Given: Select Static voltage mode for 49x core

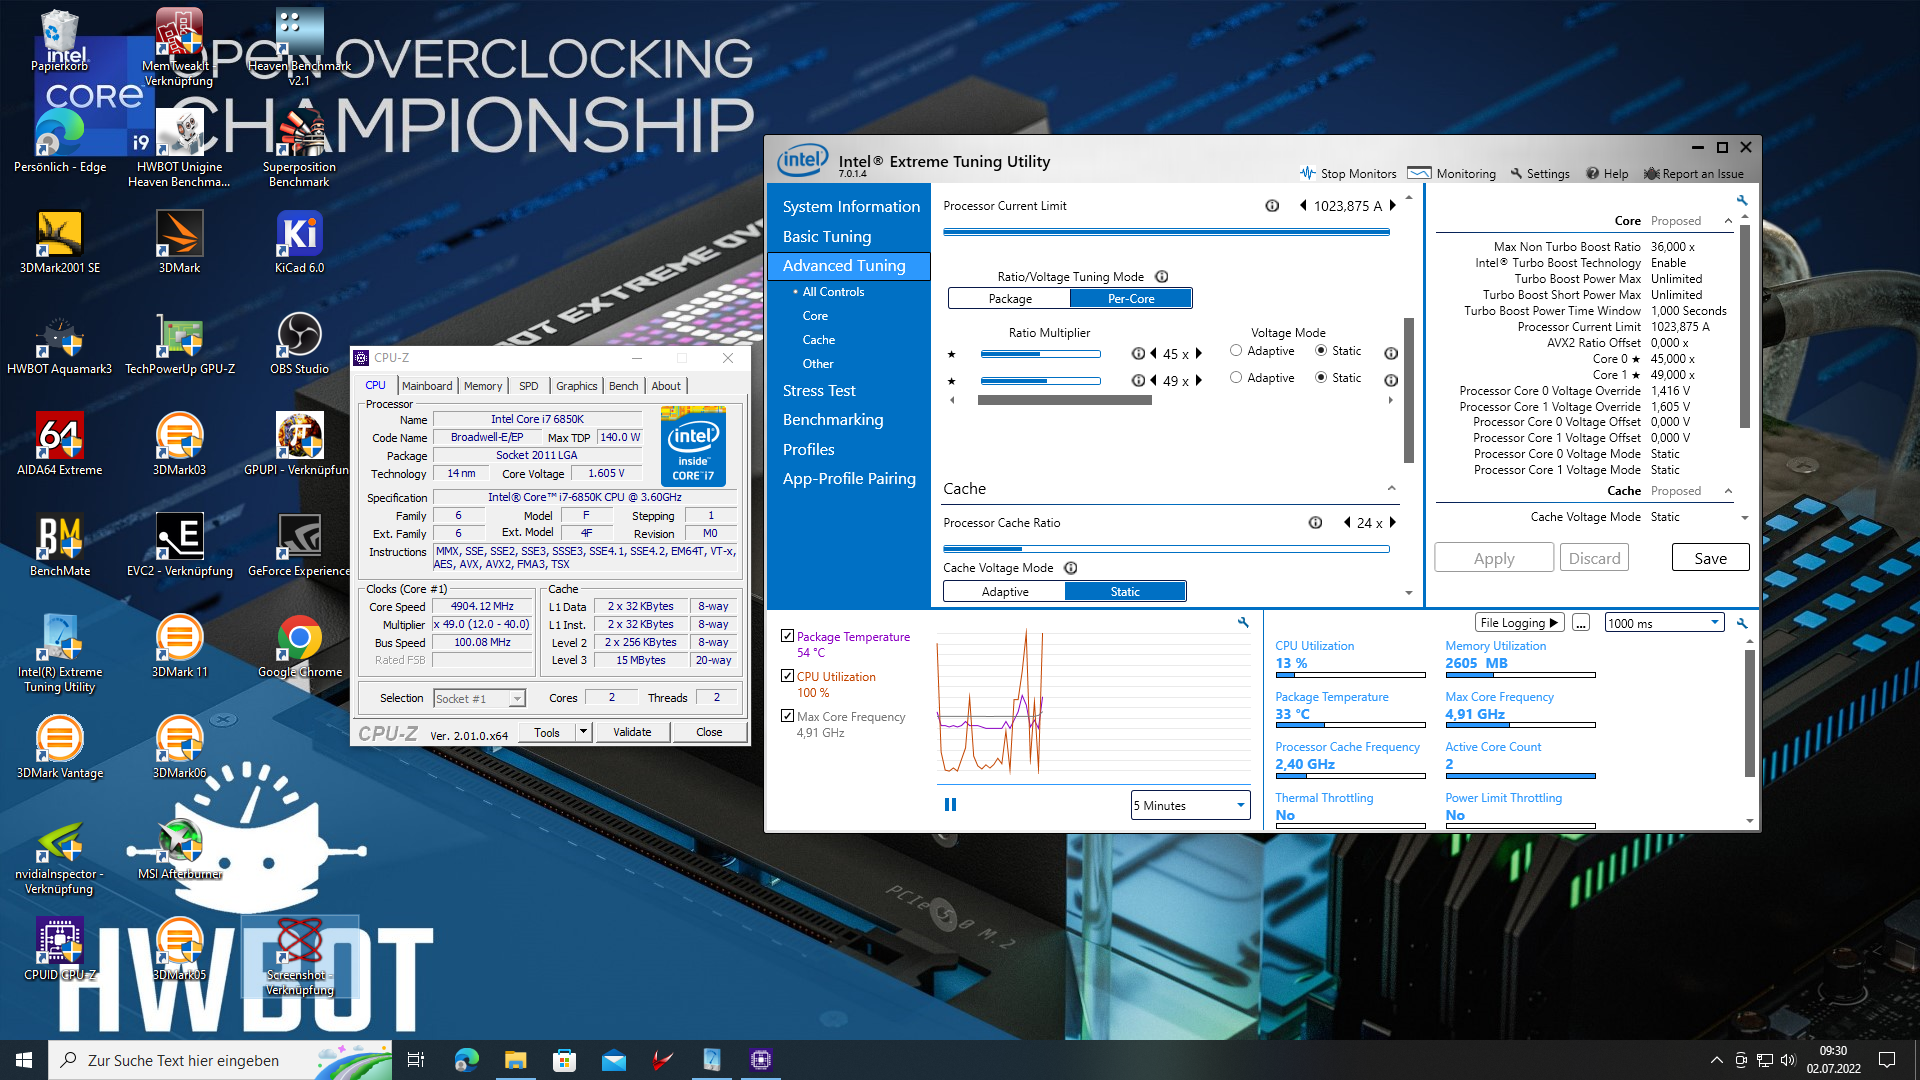Looking at the screenshot, I should (1321, 378).
